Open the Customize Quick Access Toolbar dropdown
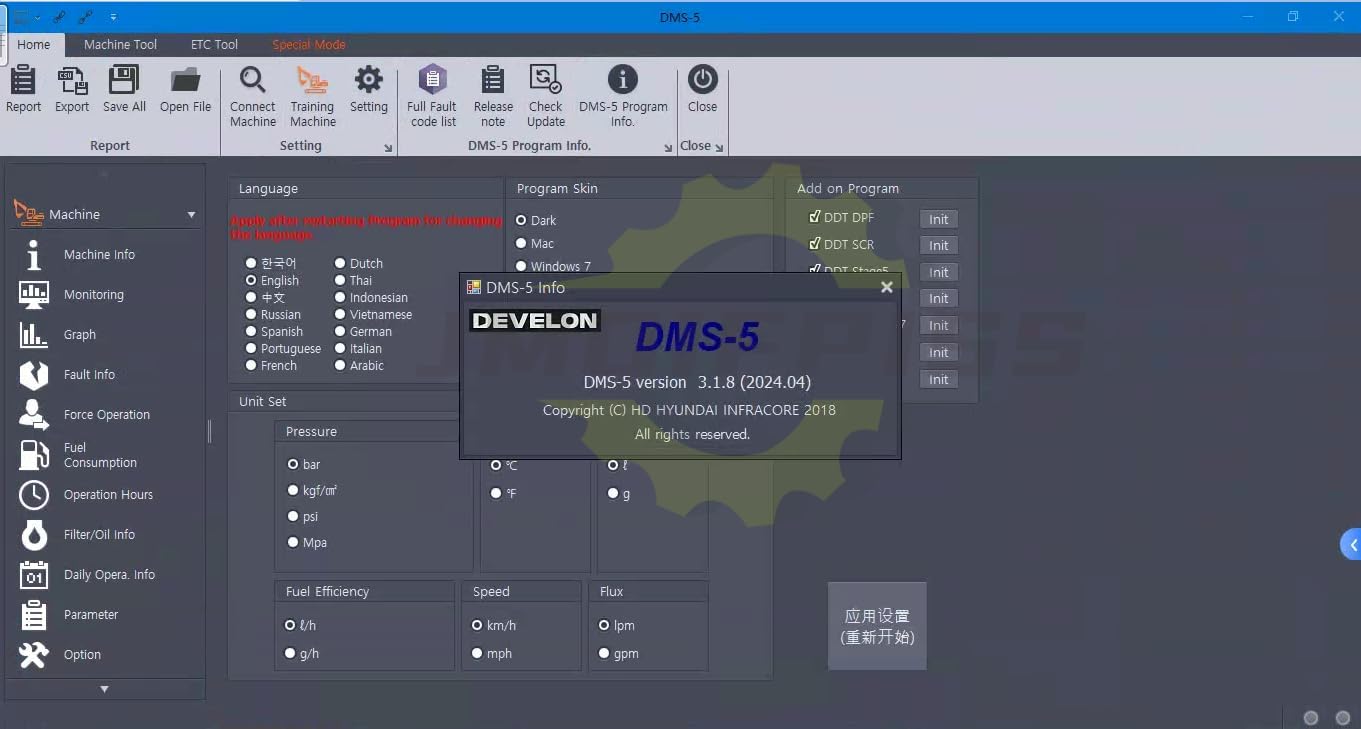1361x729 pixels. pos(113,17)
